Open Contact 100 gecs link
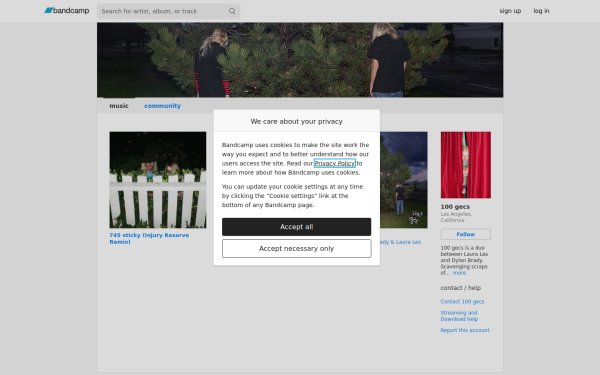 (x=462, y=302)
